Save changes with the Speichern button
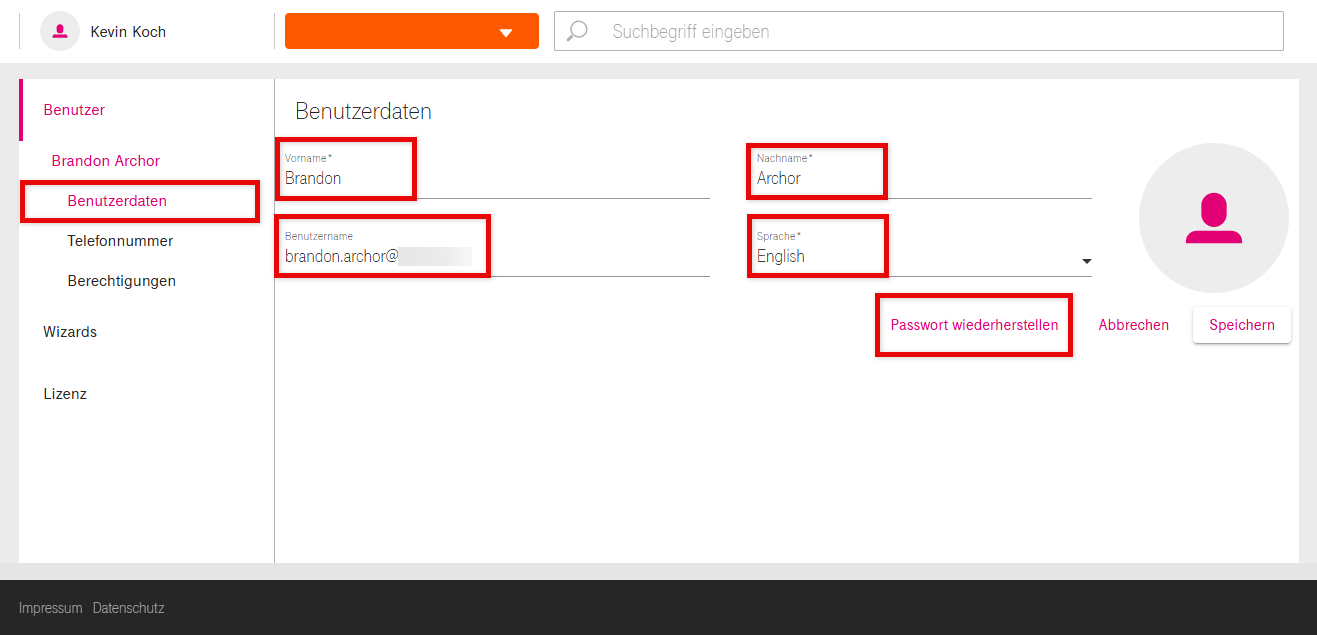Viewport: 1317px width, 635px height. (1241, 325)
